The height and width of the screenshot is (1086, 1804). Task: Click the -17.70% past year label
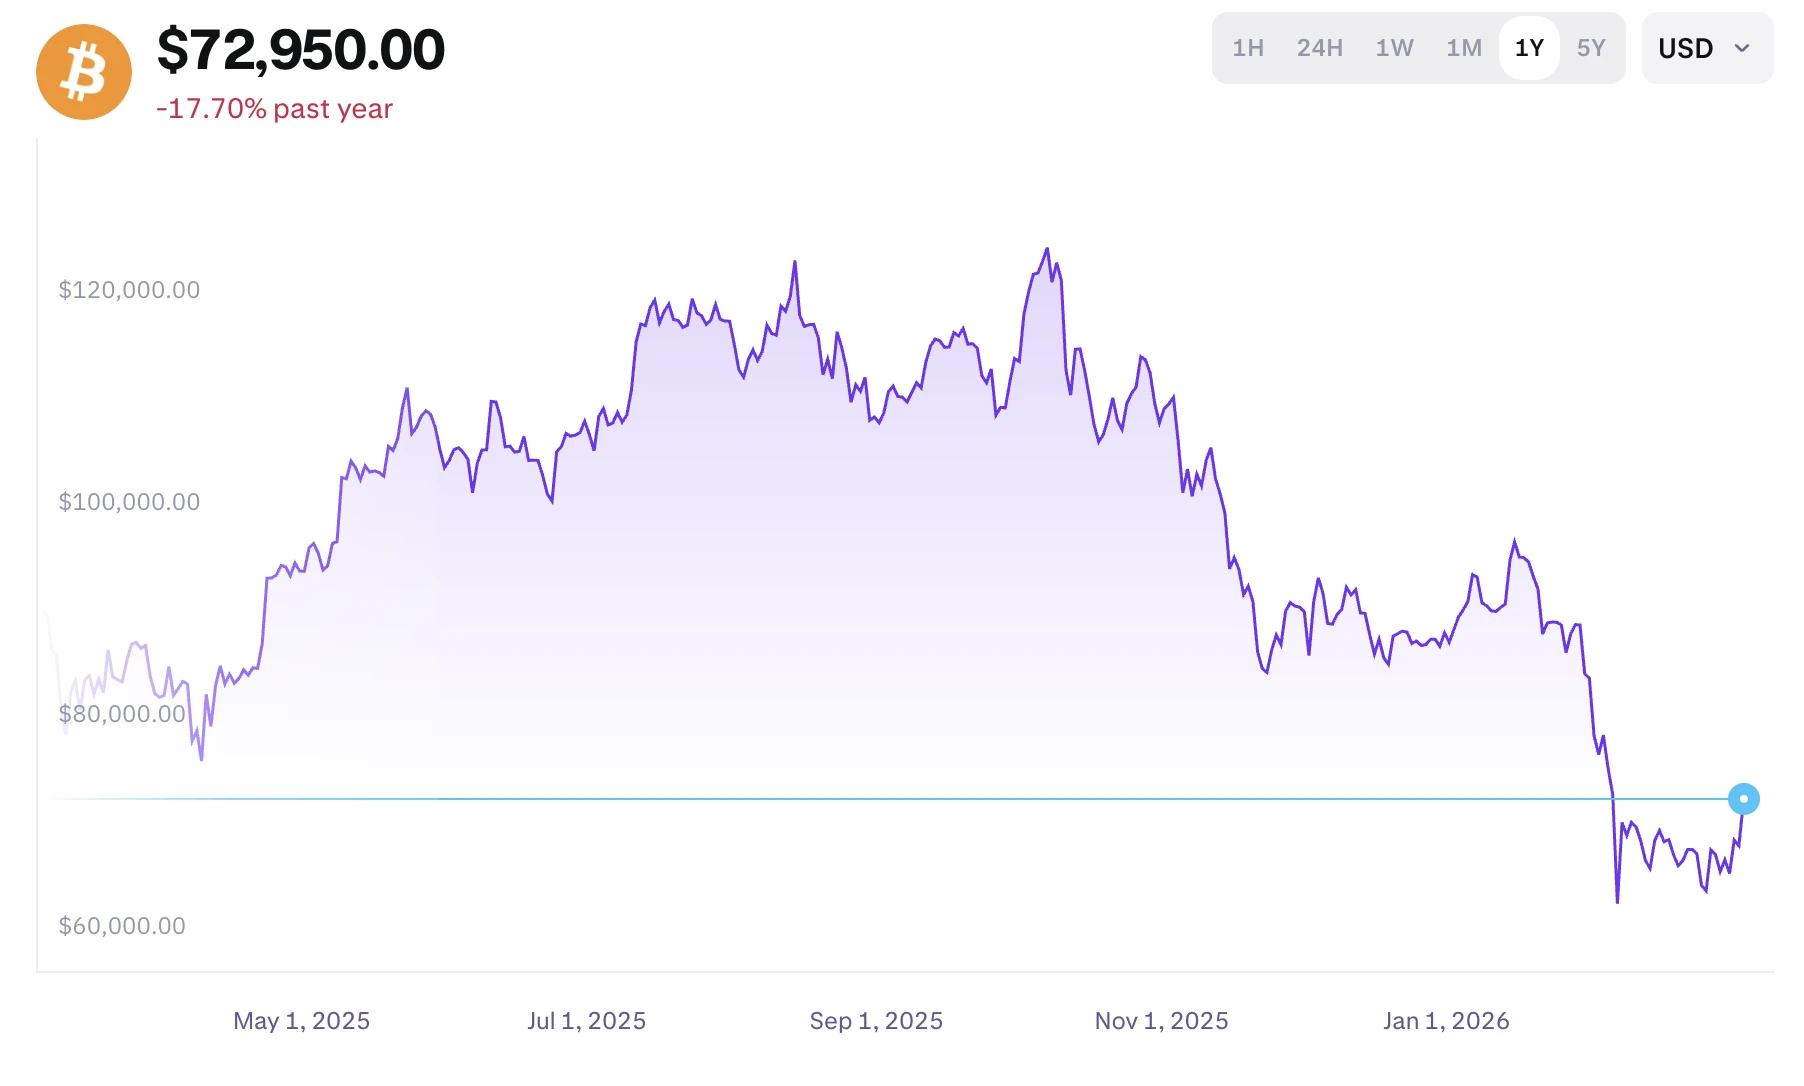pyautogui.click(x=275, y=109)
